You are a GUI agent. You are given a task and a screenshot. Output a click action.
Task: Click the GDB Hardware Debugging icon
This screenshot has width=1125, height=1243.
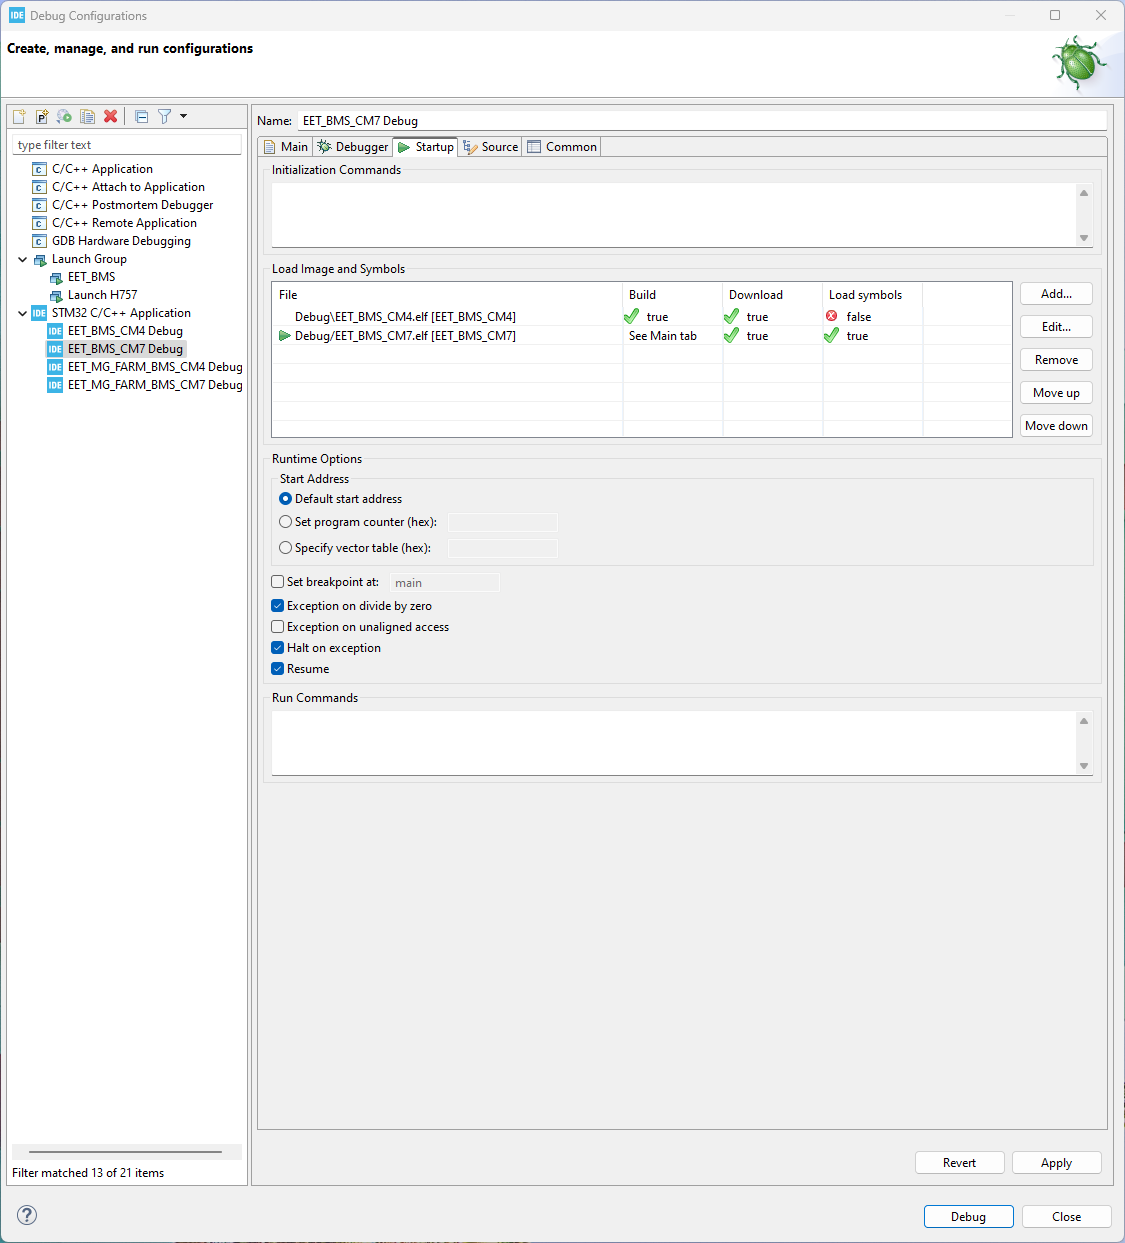click(39, 241)
